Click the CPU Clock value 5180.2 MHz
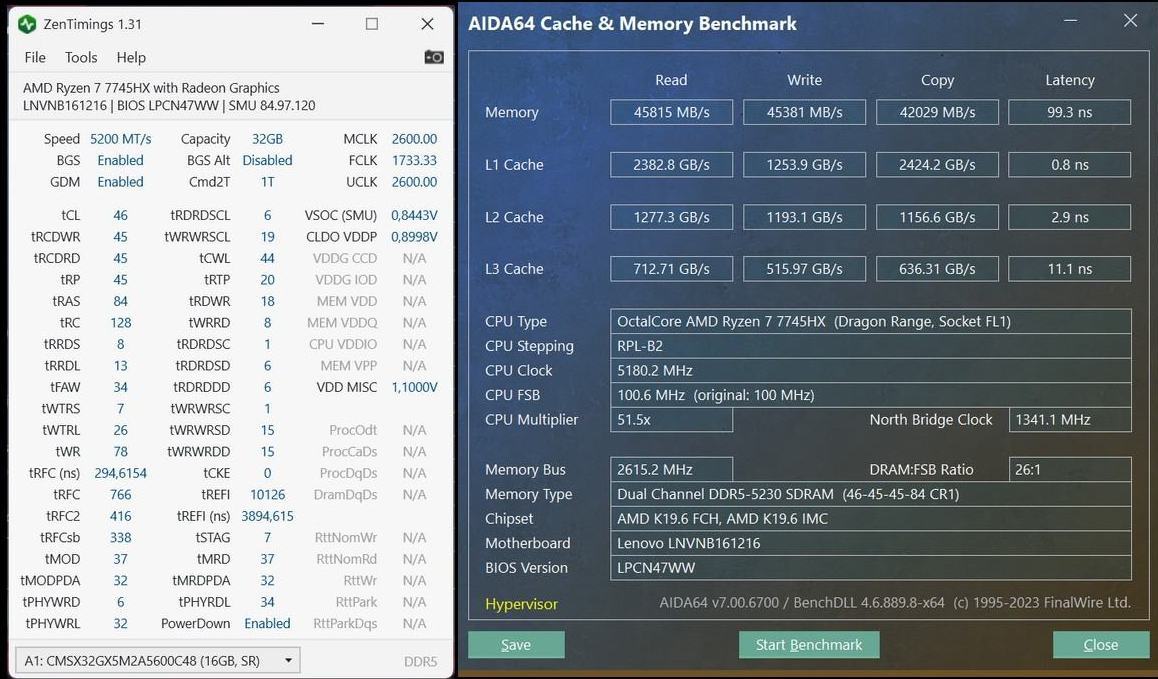 pos(871,370)
